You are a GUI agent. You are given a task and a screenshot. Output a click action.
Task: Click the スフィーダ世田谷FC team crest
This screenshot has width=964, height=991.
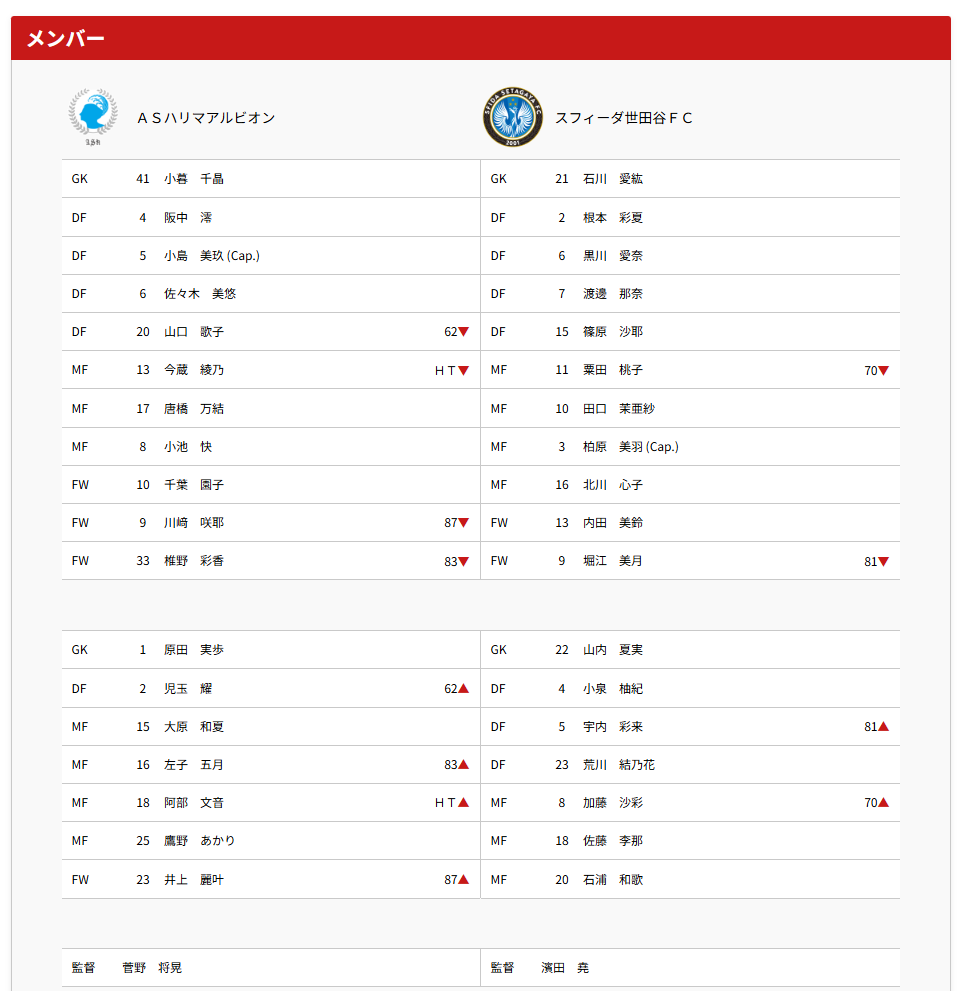coord(512,117)
